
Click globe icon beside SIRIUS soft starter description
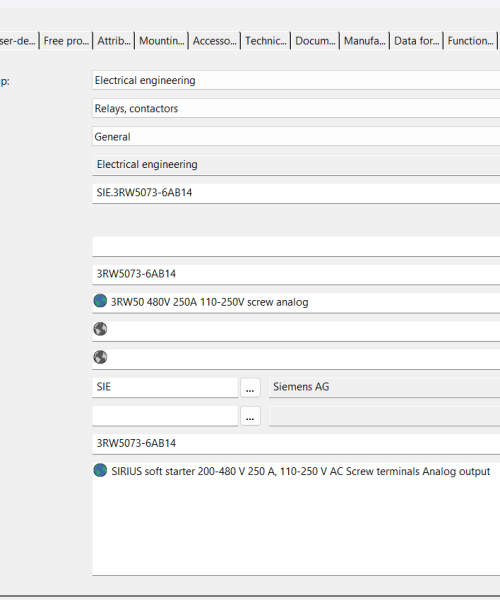point(100,470)
